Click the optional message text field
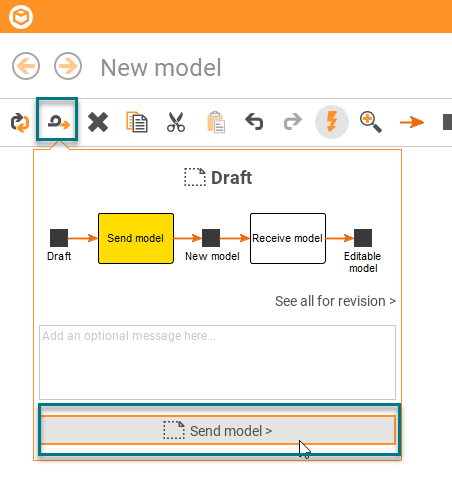 217,362
